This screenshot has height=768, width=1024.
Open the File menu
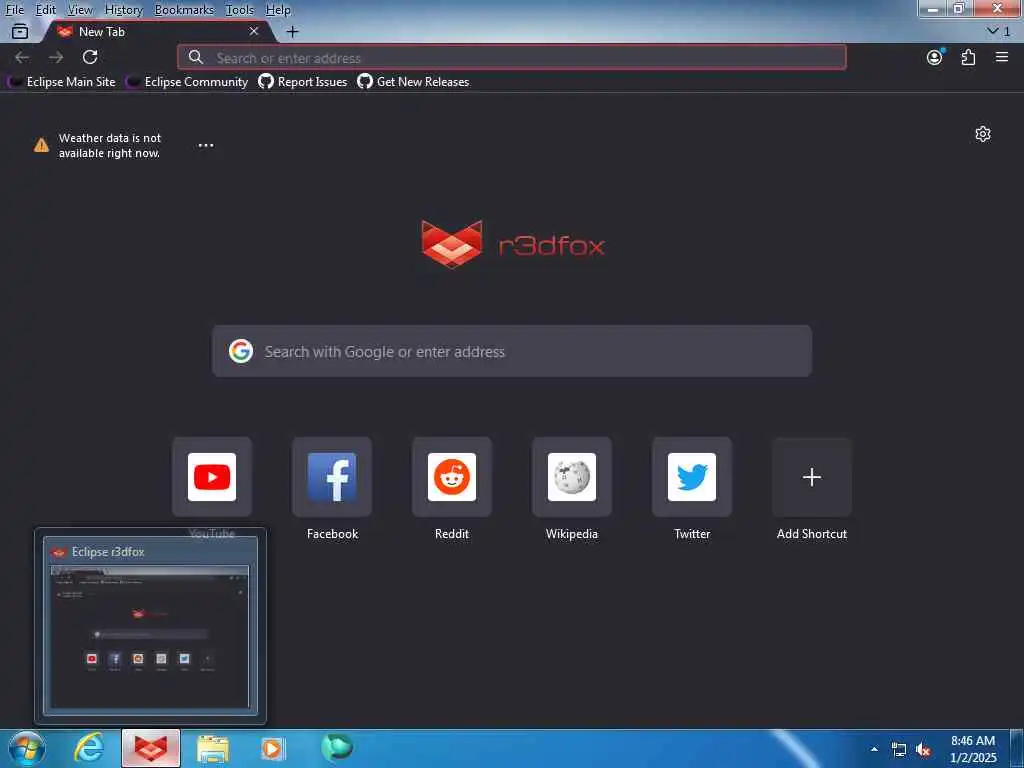14,10
